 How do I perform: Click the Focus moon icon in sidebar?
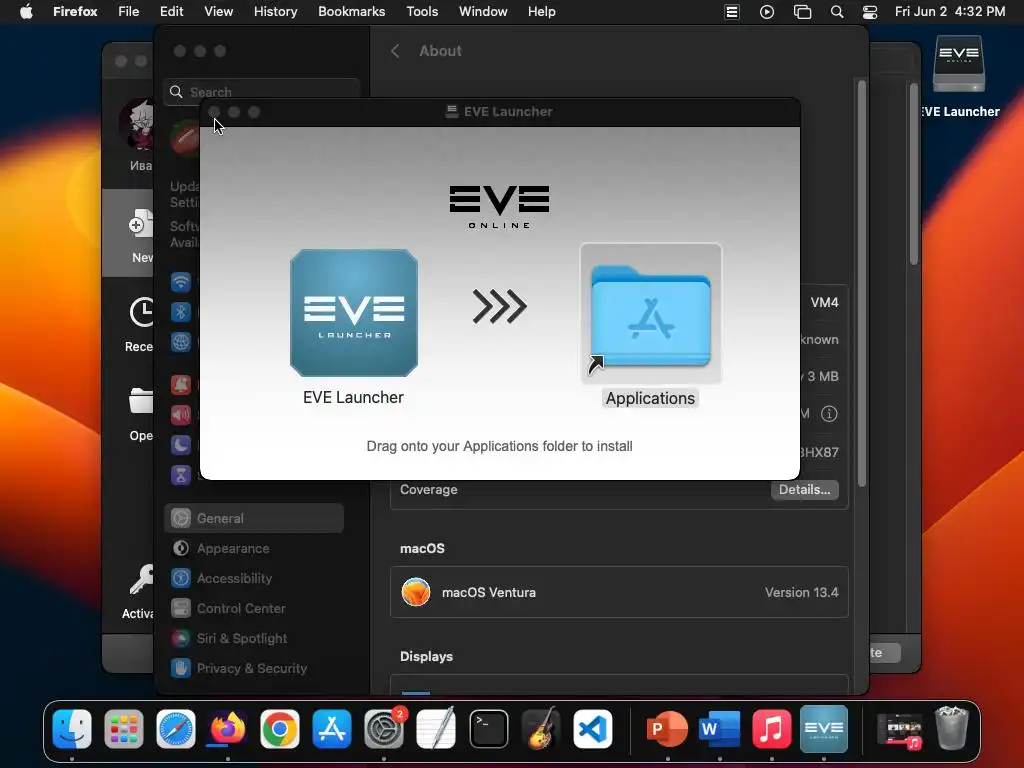coord(181,445)
